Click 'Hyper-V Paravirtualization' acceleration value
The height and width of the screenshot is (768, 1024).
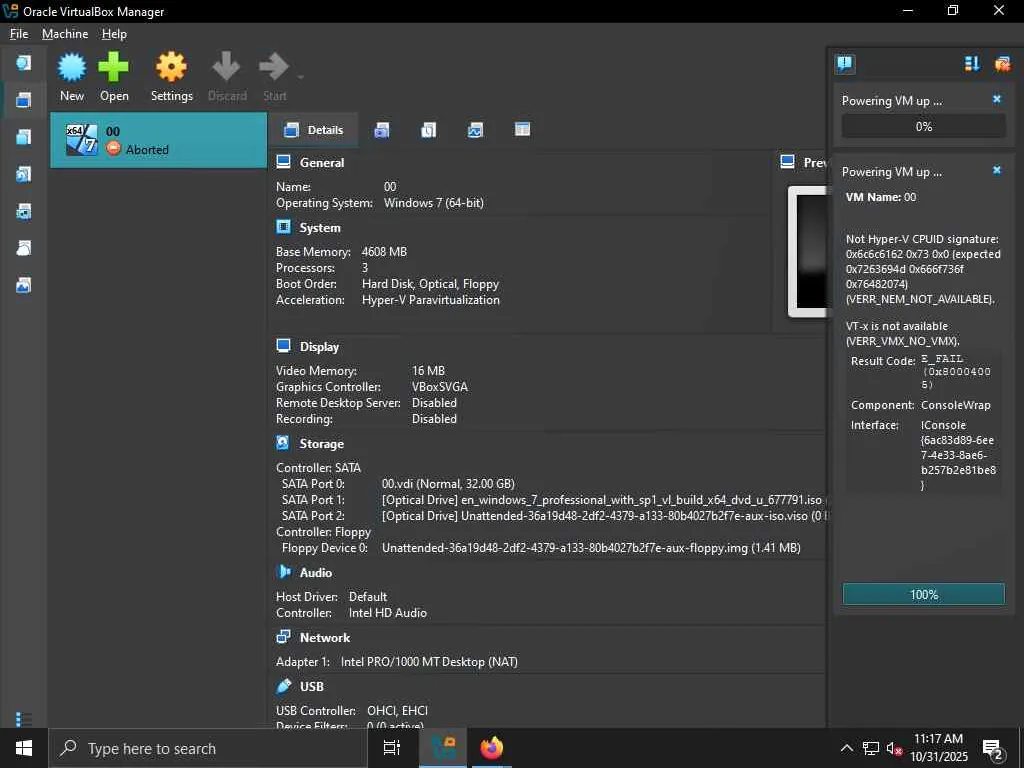(x=431, y=300)
